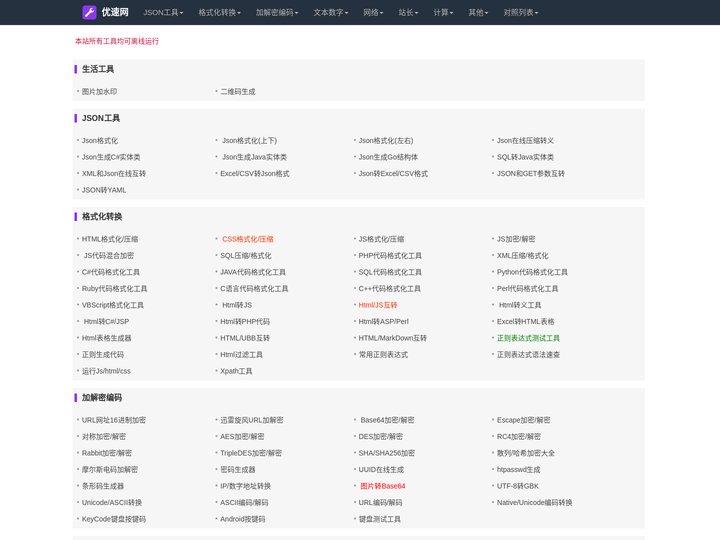This screenshot has width=720, height=540.
Task: Open SHA/SHA256加密 link
Action: point(387,453)
